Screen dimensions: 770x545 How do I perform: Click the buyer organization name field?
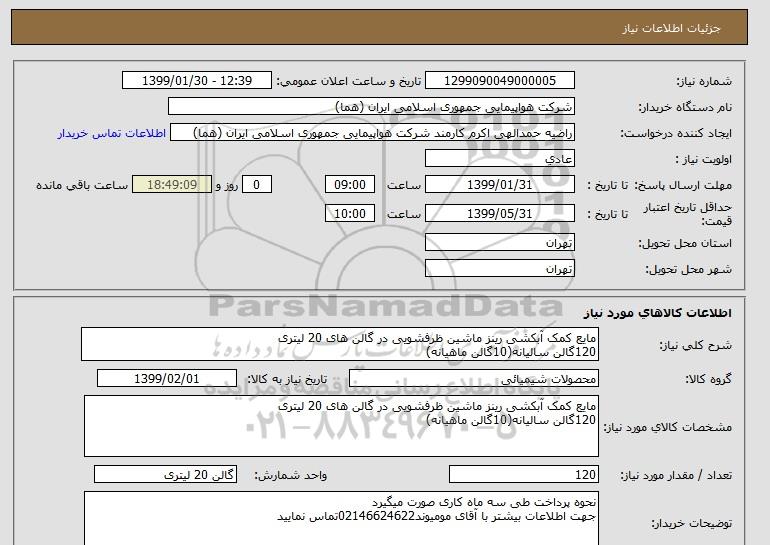coord(371,107)
